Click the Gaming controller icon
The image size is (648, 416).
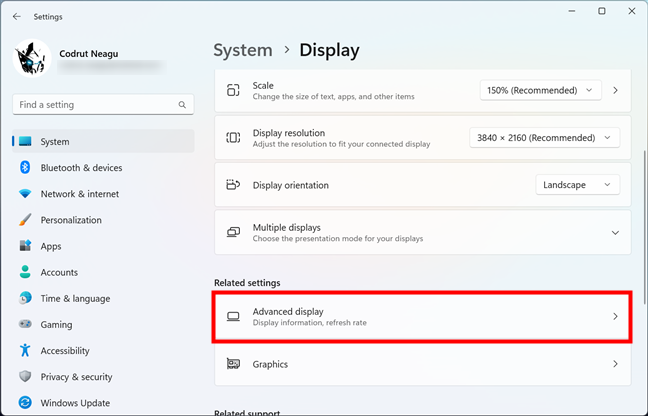[25, 324]
